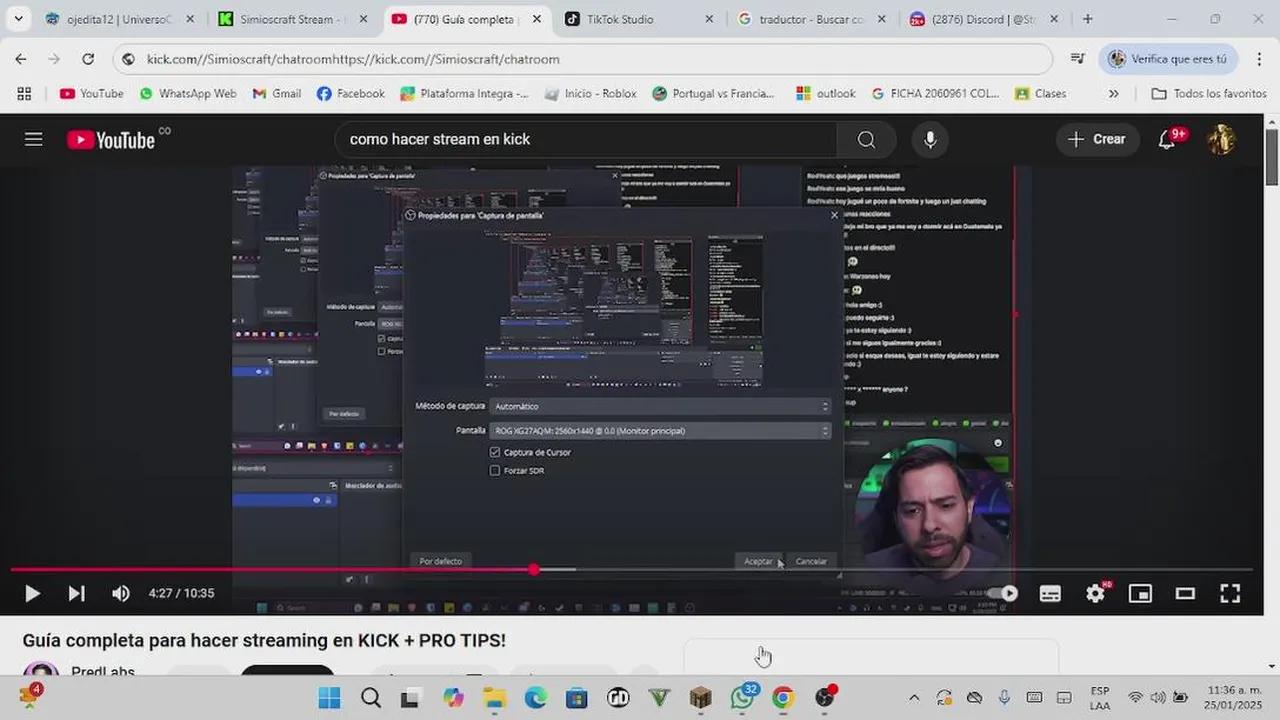Start voice search with the microphone
1280x720 pixels.
point(930,139)
